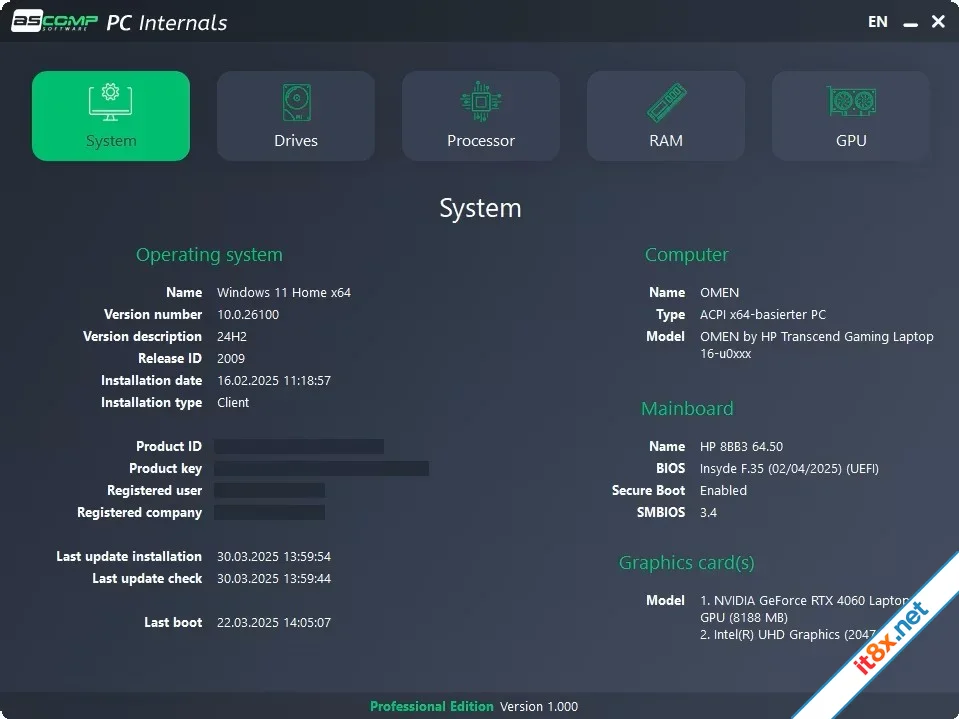The height and width of the screenshot is (719, 959).
Task: Click the Product ID label
Action: (169, 446)
